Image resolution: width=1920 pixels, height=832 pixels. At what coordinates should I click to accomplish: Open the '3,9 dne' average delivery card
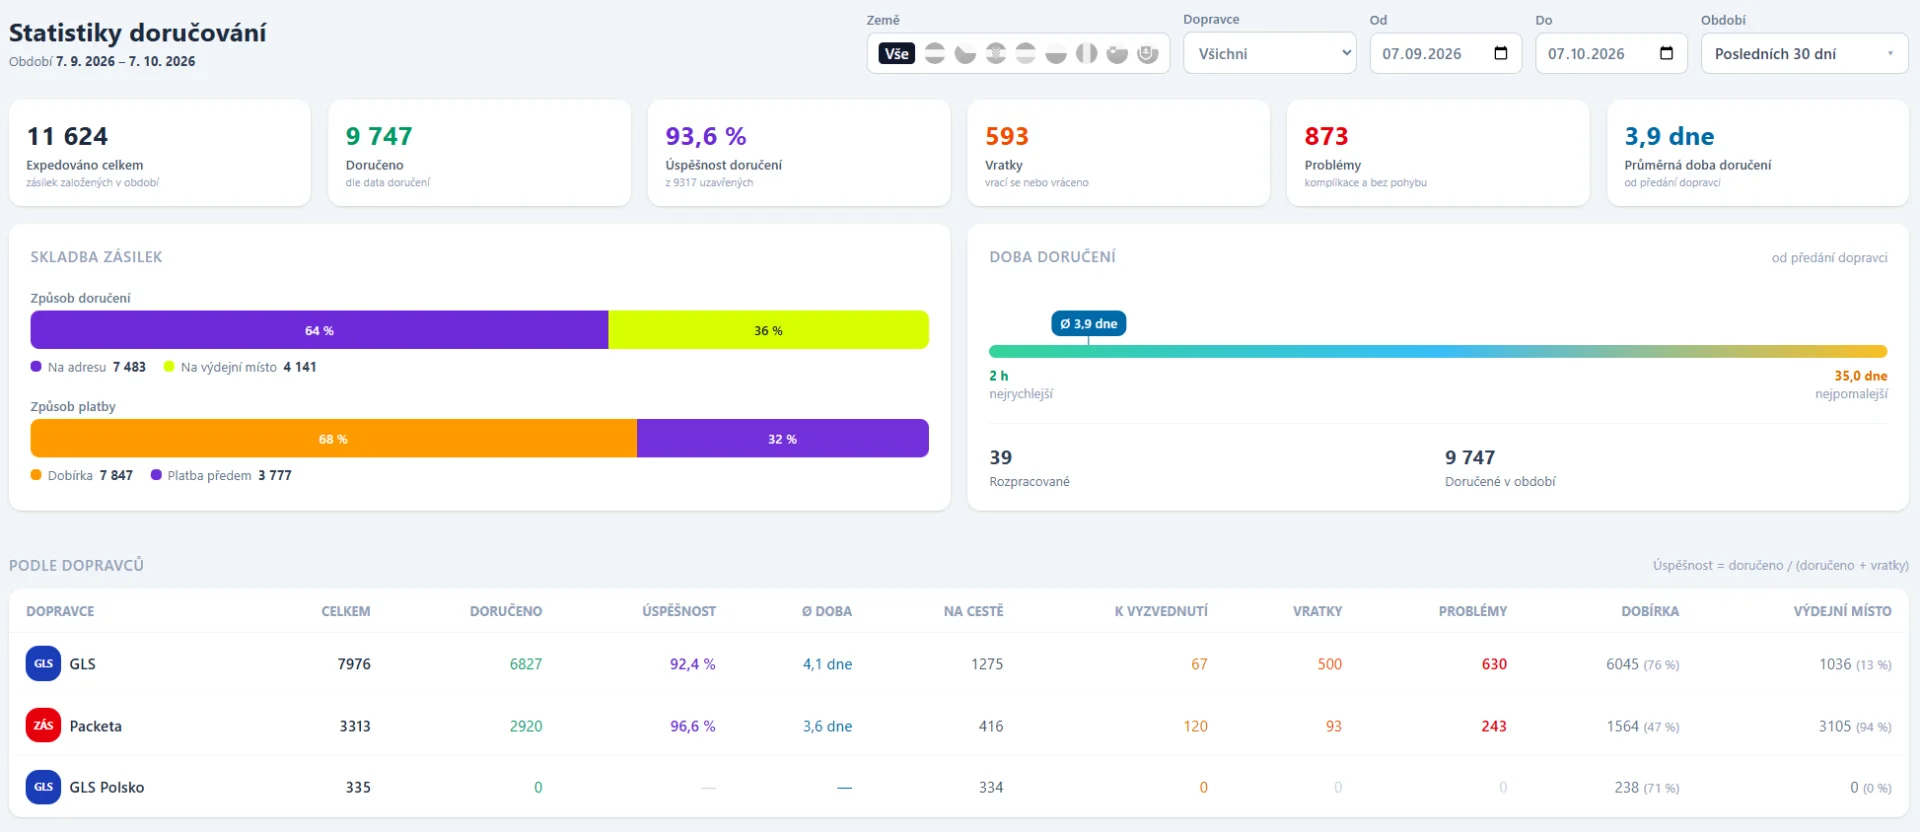pos(1758,153)
